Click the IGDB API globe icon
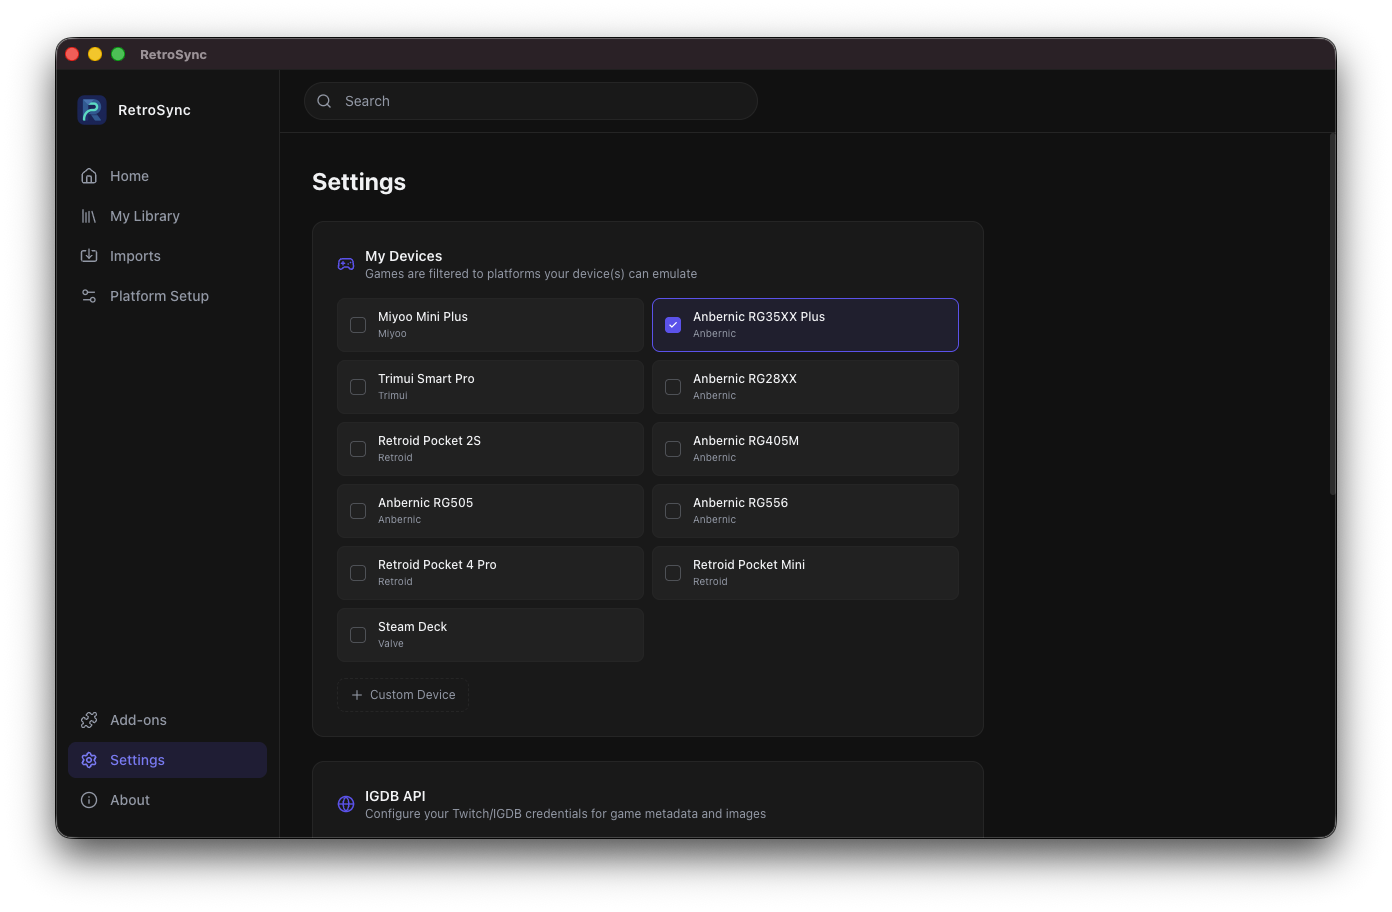 346,804
